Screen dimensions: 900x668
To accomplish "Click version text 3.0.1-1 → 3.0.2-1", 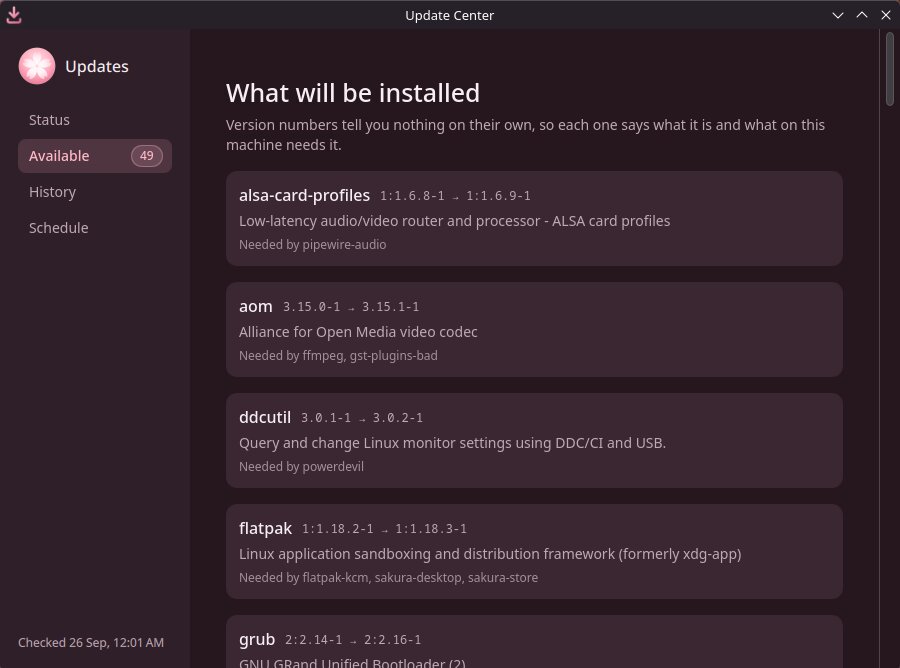I will coord(362,418).
